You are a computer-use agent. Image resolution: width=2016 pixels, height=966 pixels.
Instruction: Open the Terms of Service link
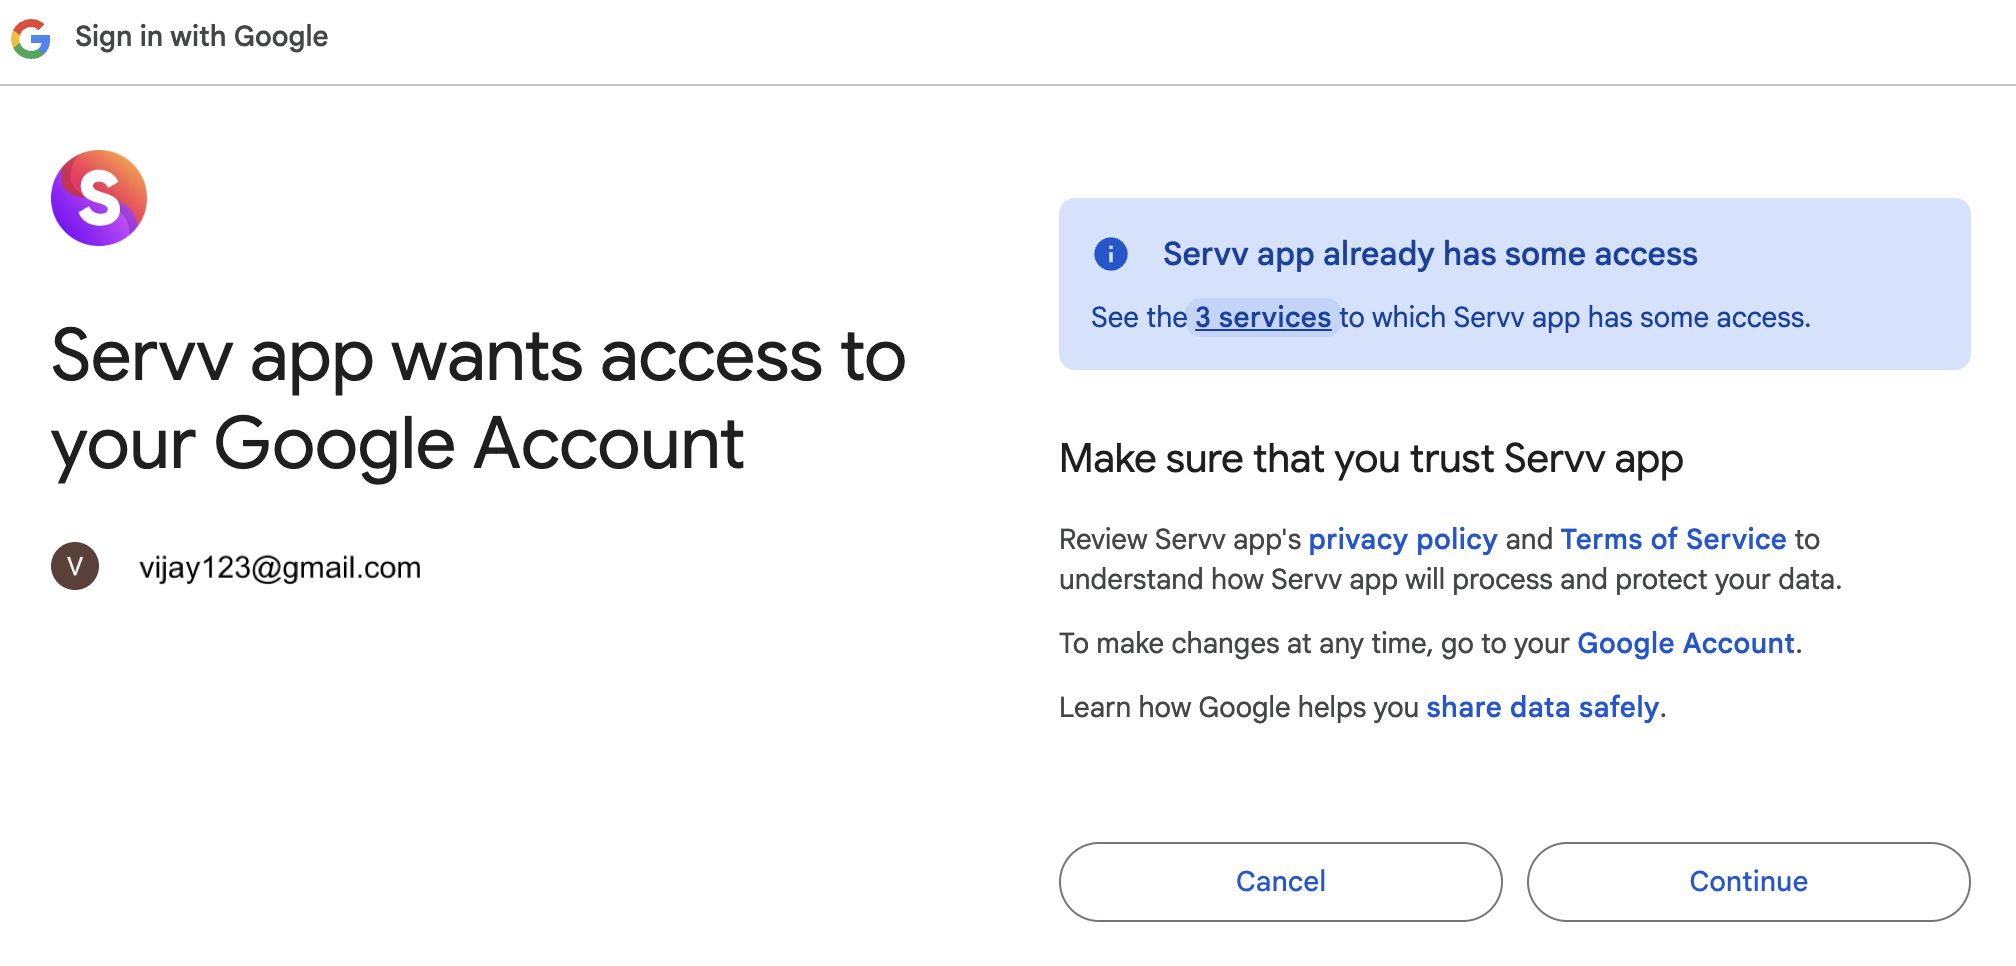pyautogui.click(x=1673, y=539)
